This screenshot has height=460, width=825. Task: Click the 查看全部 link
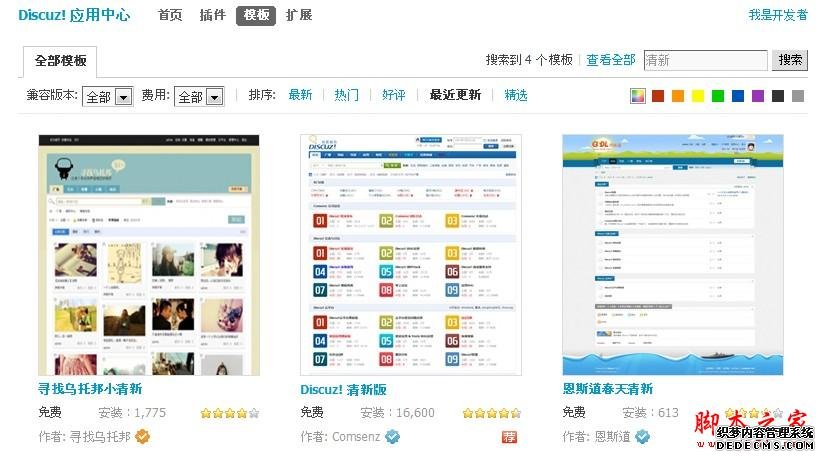pyautogui.click(x=610, y=60)
